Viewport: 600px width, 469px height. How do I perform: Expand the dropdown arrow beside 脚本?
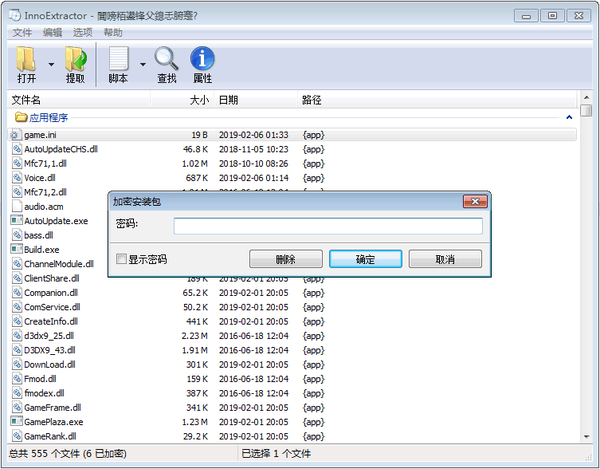(x=143, y=64)
